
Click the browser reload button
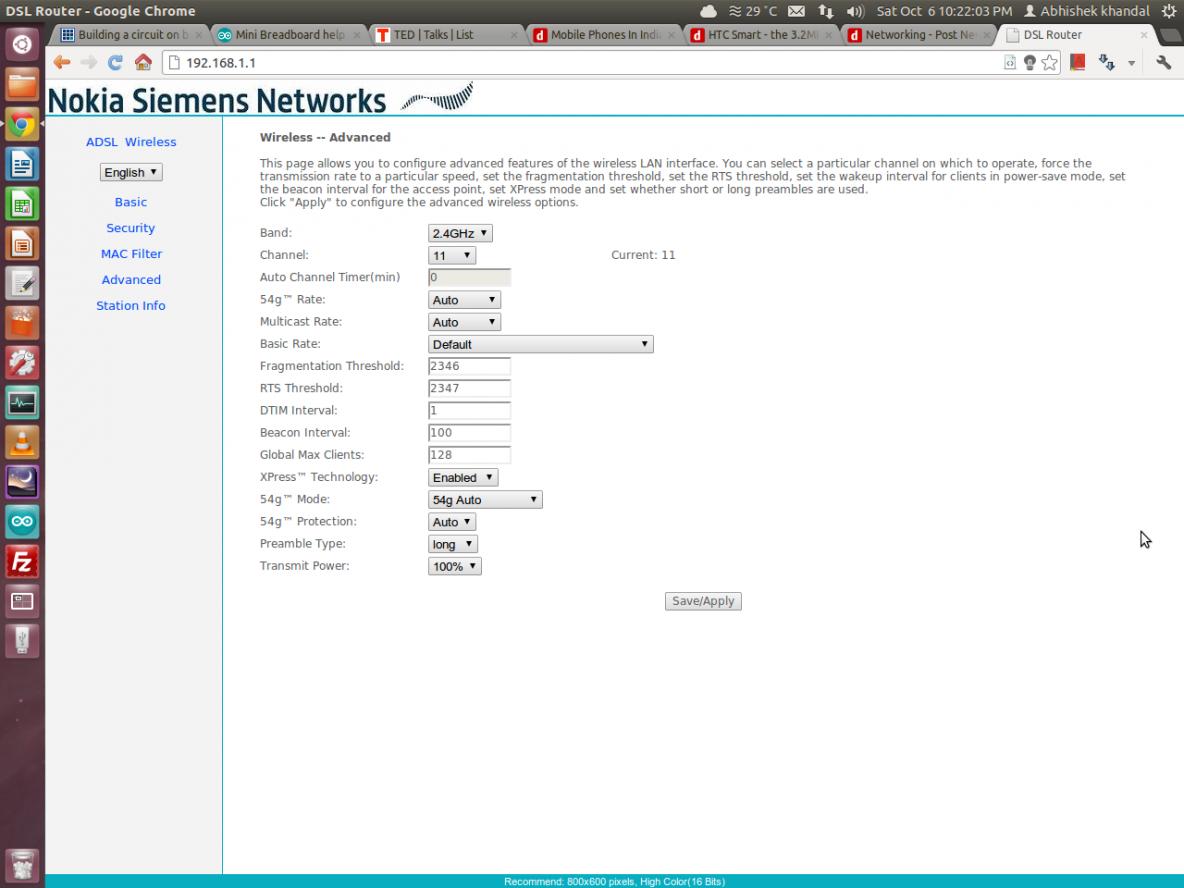(x=115, y=62)
